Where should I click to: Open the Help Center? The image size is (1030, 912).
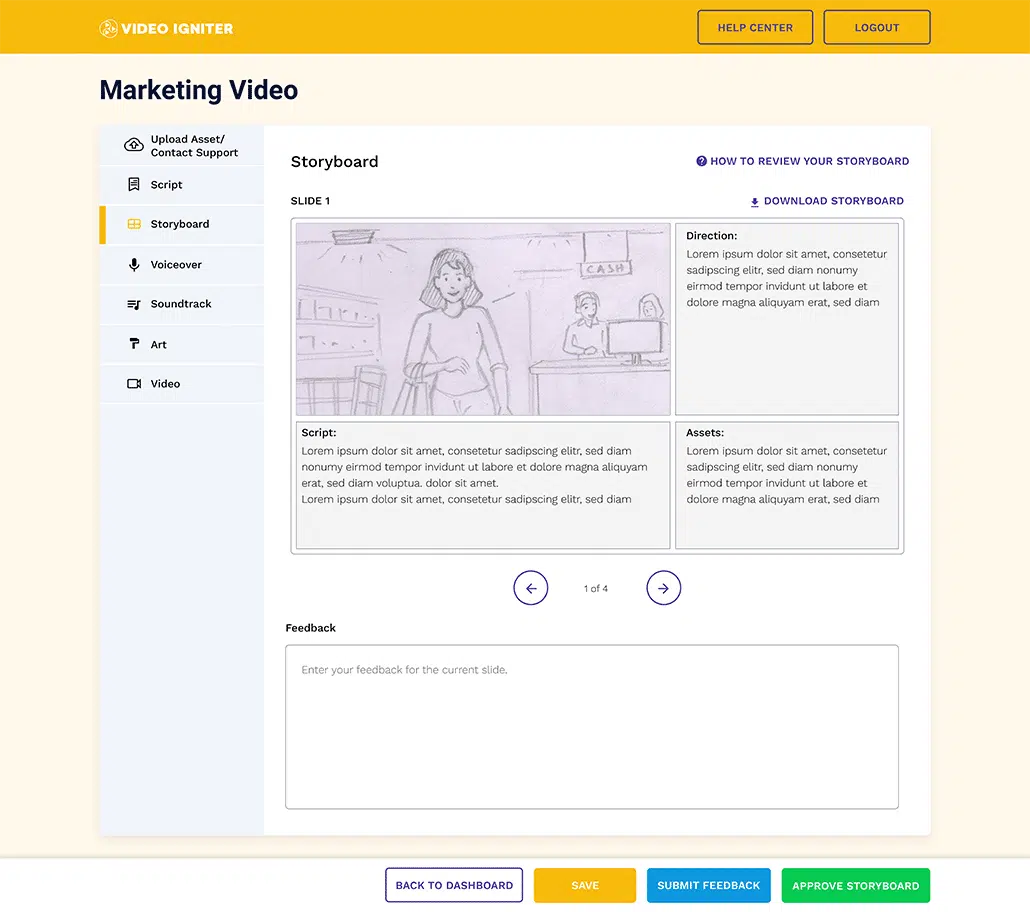[755, 27]
